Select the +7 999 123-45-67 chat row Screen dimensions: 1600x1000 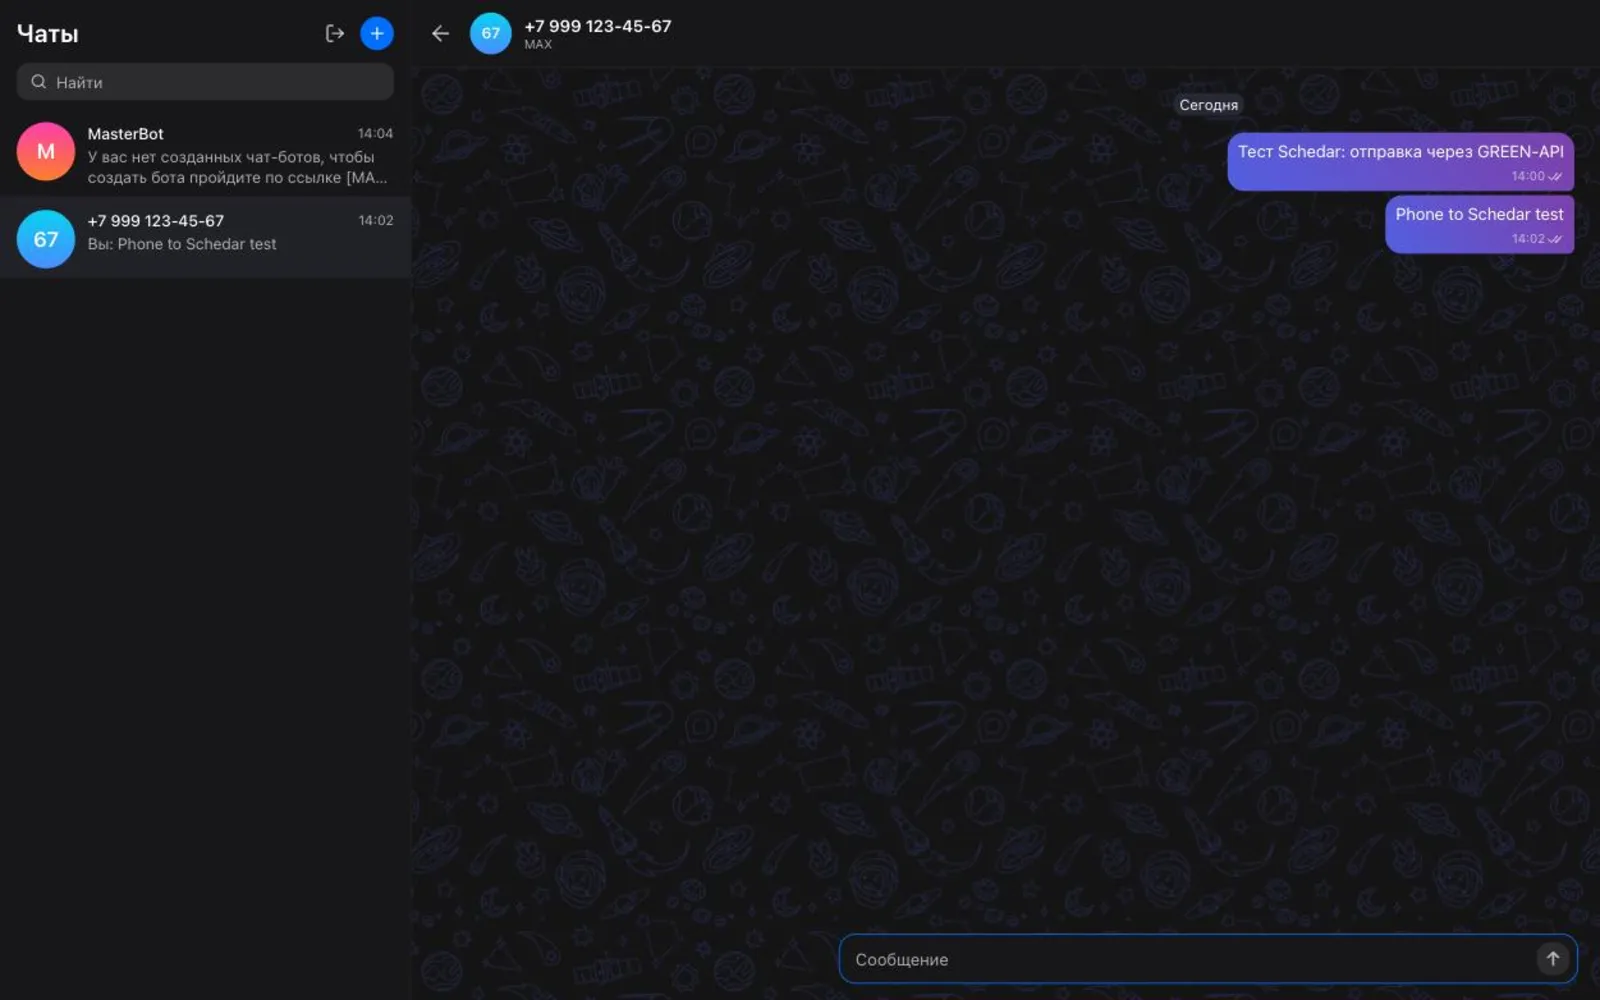[x=205, y=237]
